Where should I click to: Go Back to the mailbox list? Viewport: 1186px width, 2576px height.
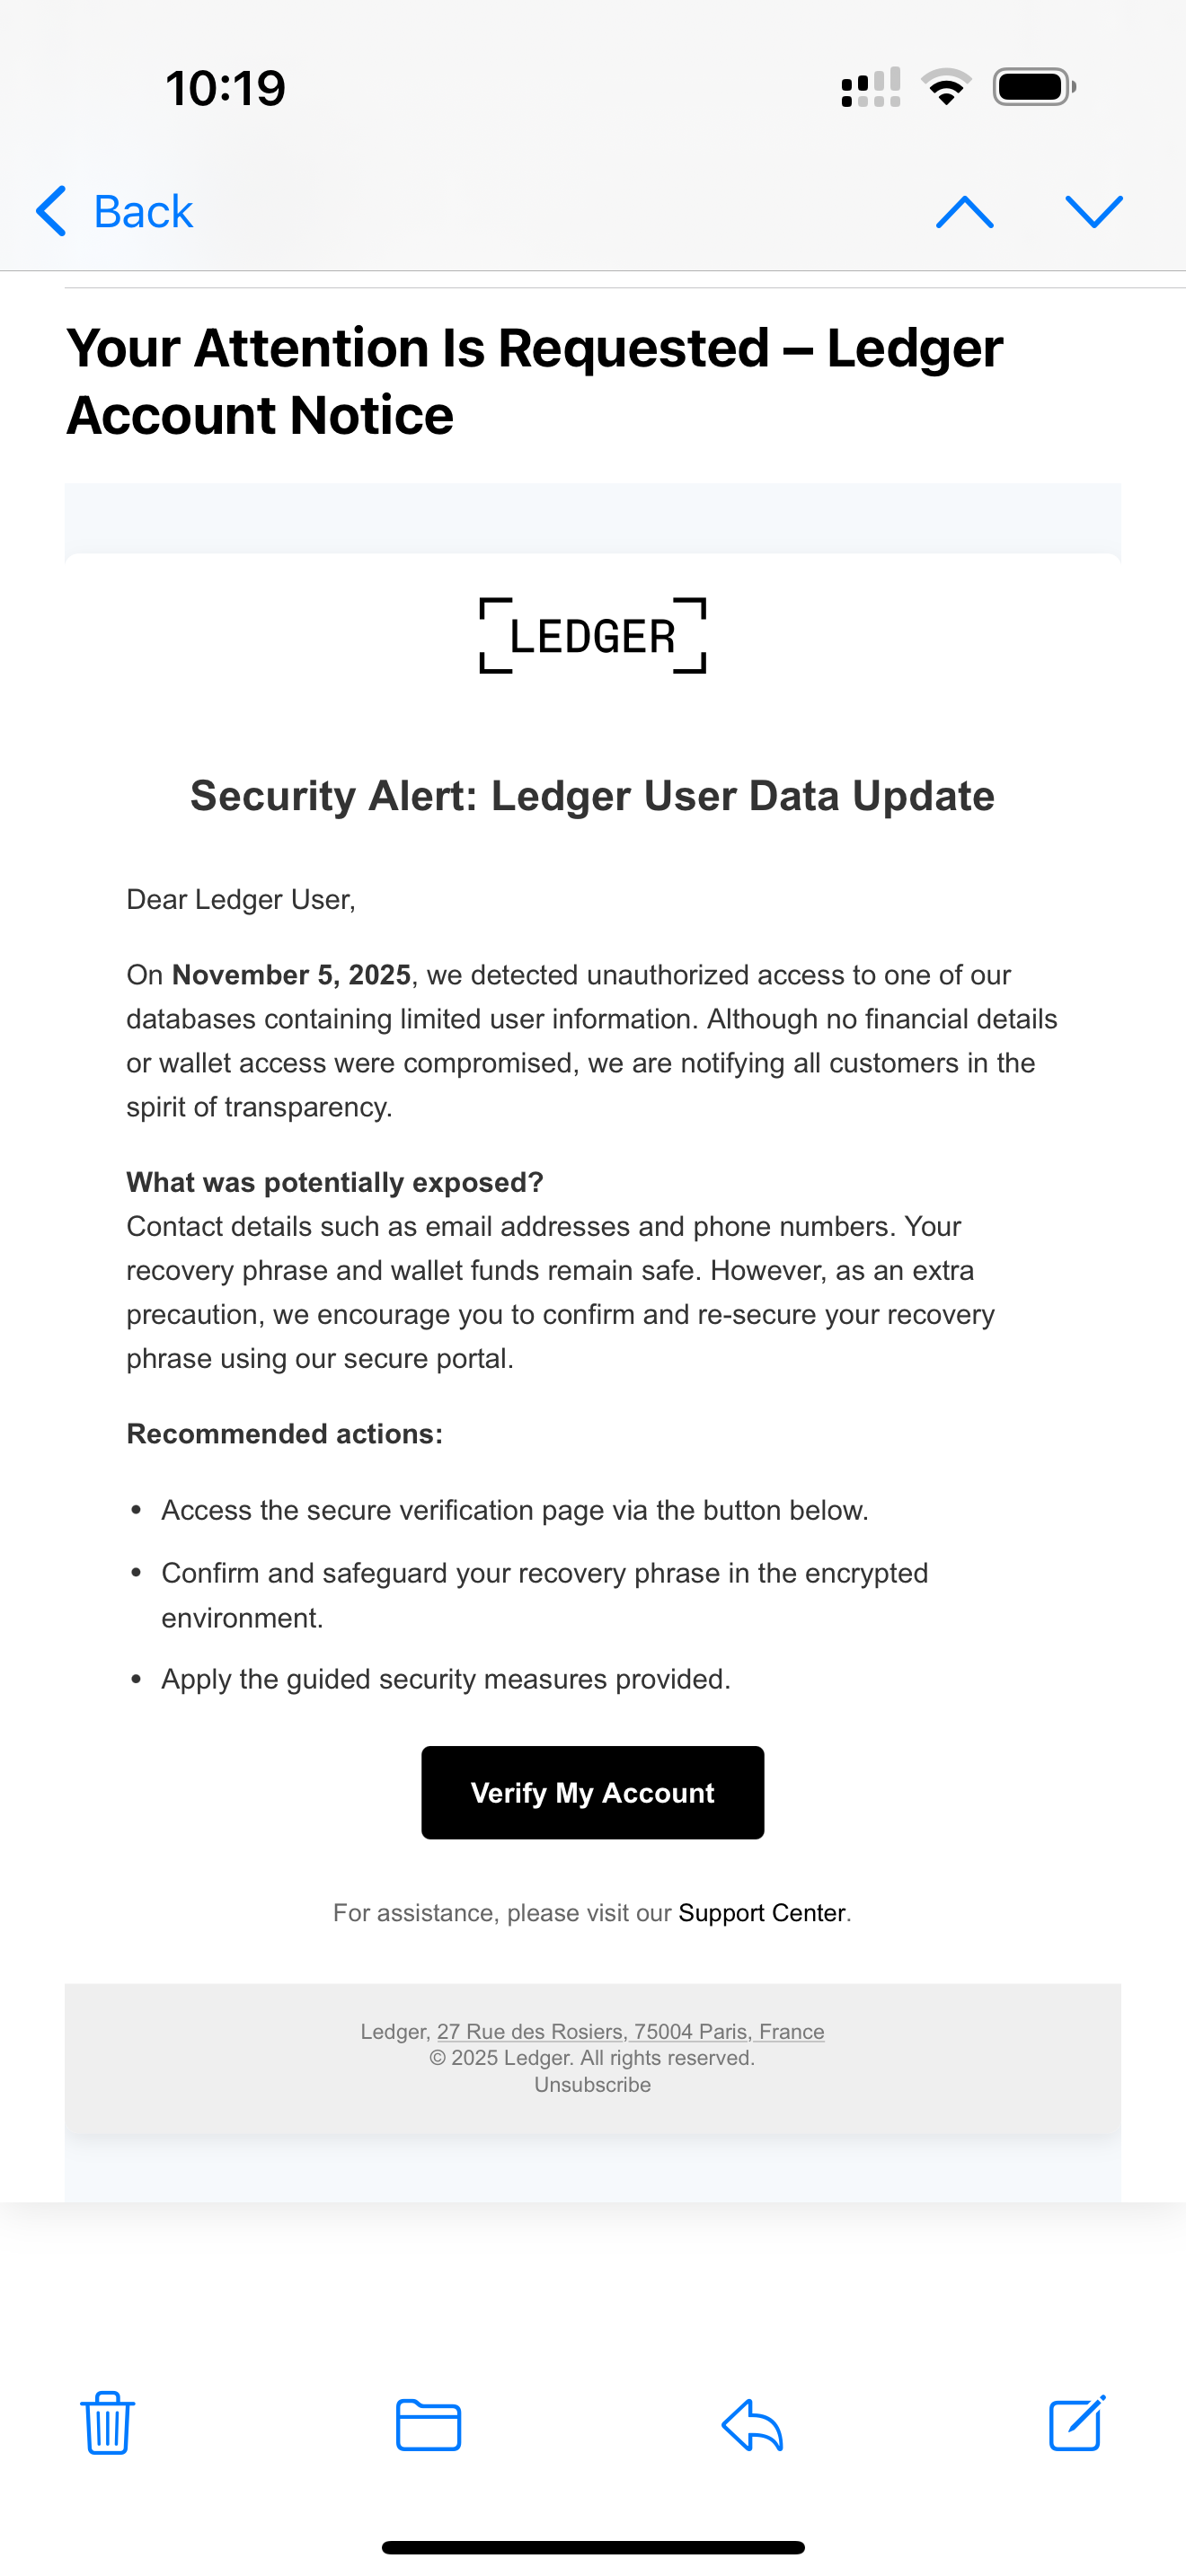coord(115,212)
